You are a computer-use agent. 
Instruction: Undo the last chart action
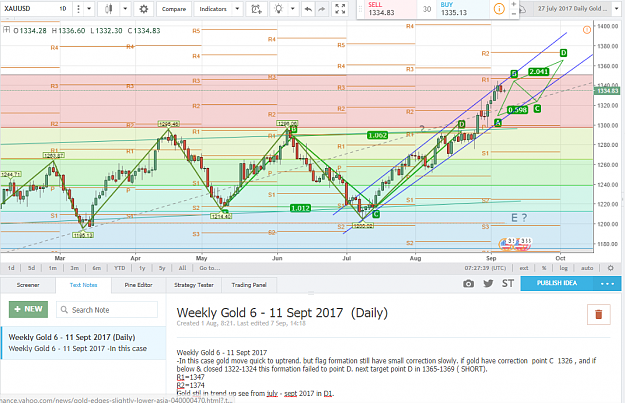308,9
